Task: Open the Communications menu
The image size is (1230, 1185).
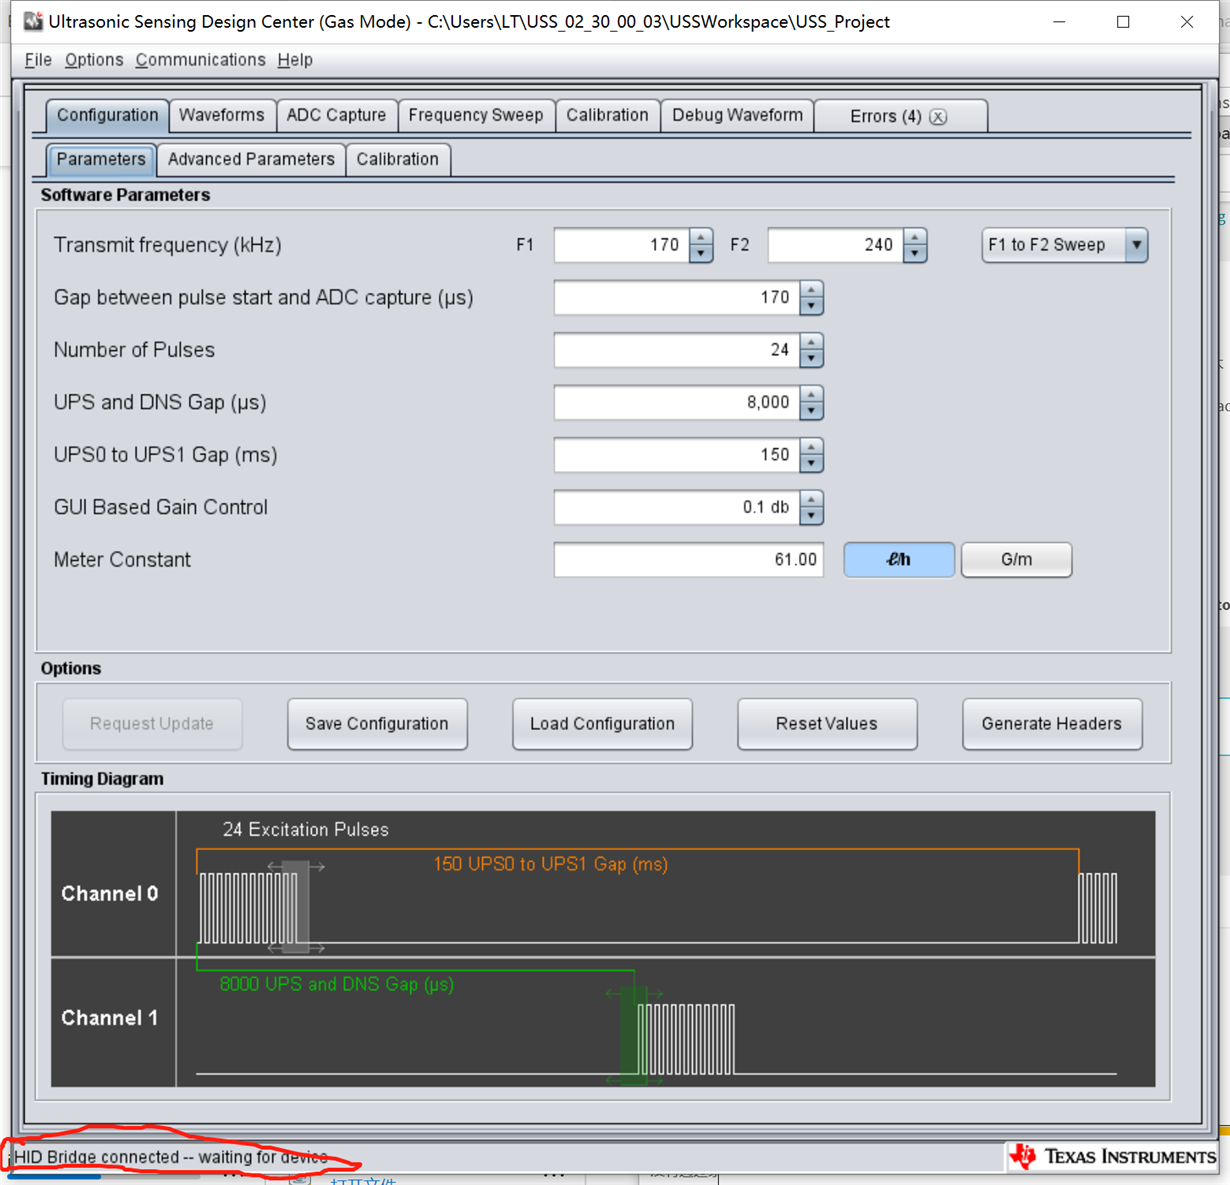Action: (200, 60)
